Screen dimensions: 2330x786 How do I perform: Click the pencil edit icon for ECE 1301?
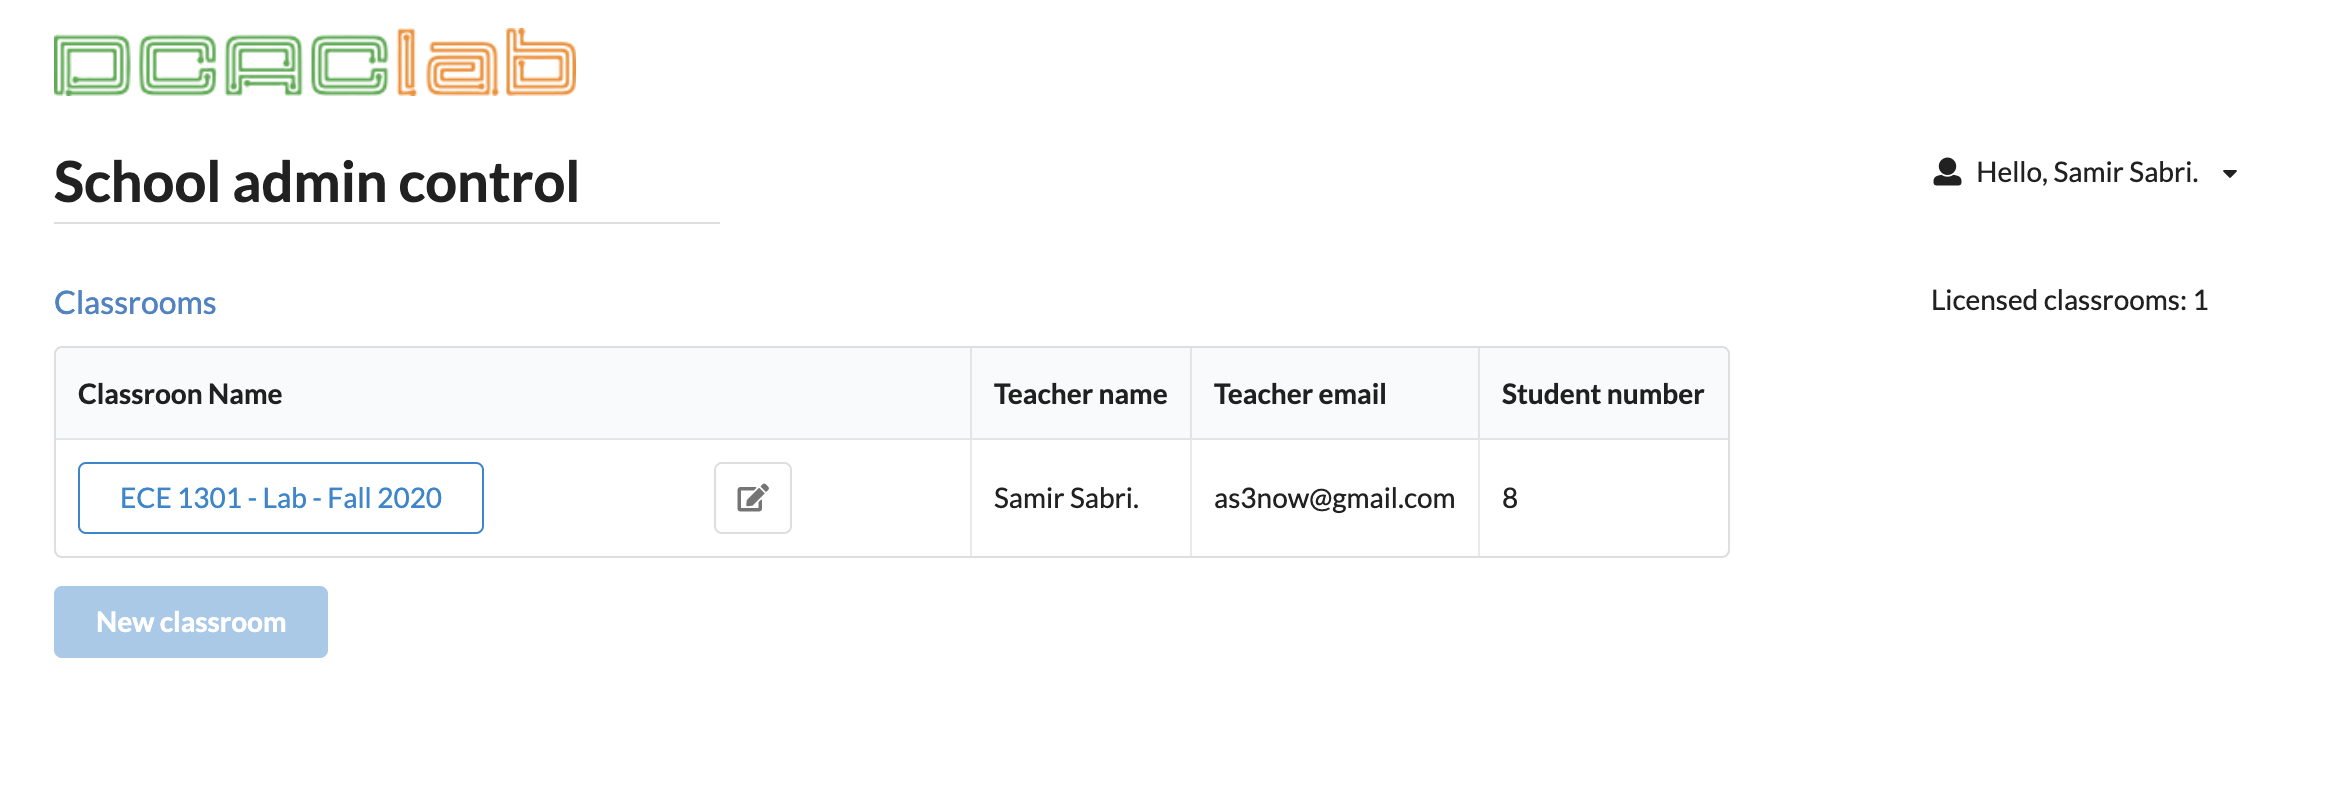coord(752,498)
